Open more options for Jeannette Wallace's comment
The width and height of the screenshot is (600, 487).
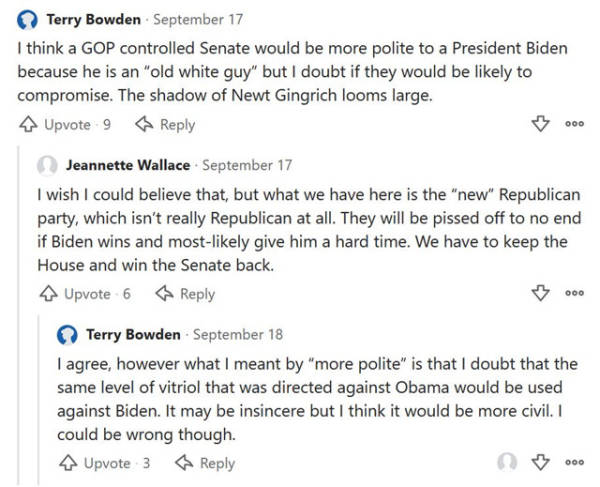pos(574,294)
